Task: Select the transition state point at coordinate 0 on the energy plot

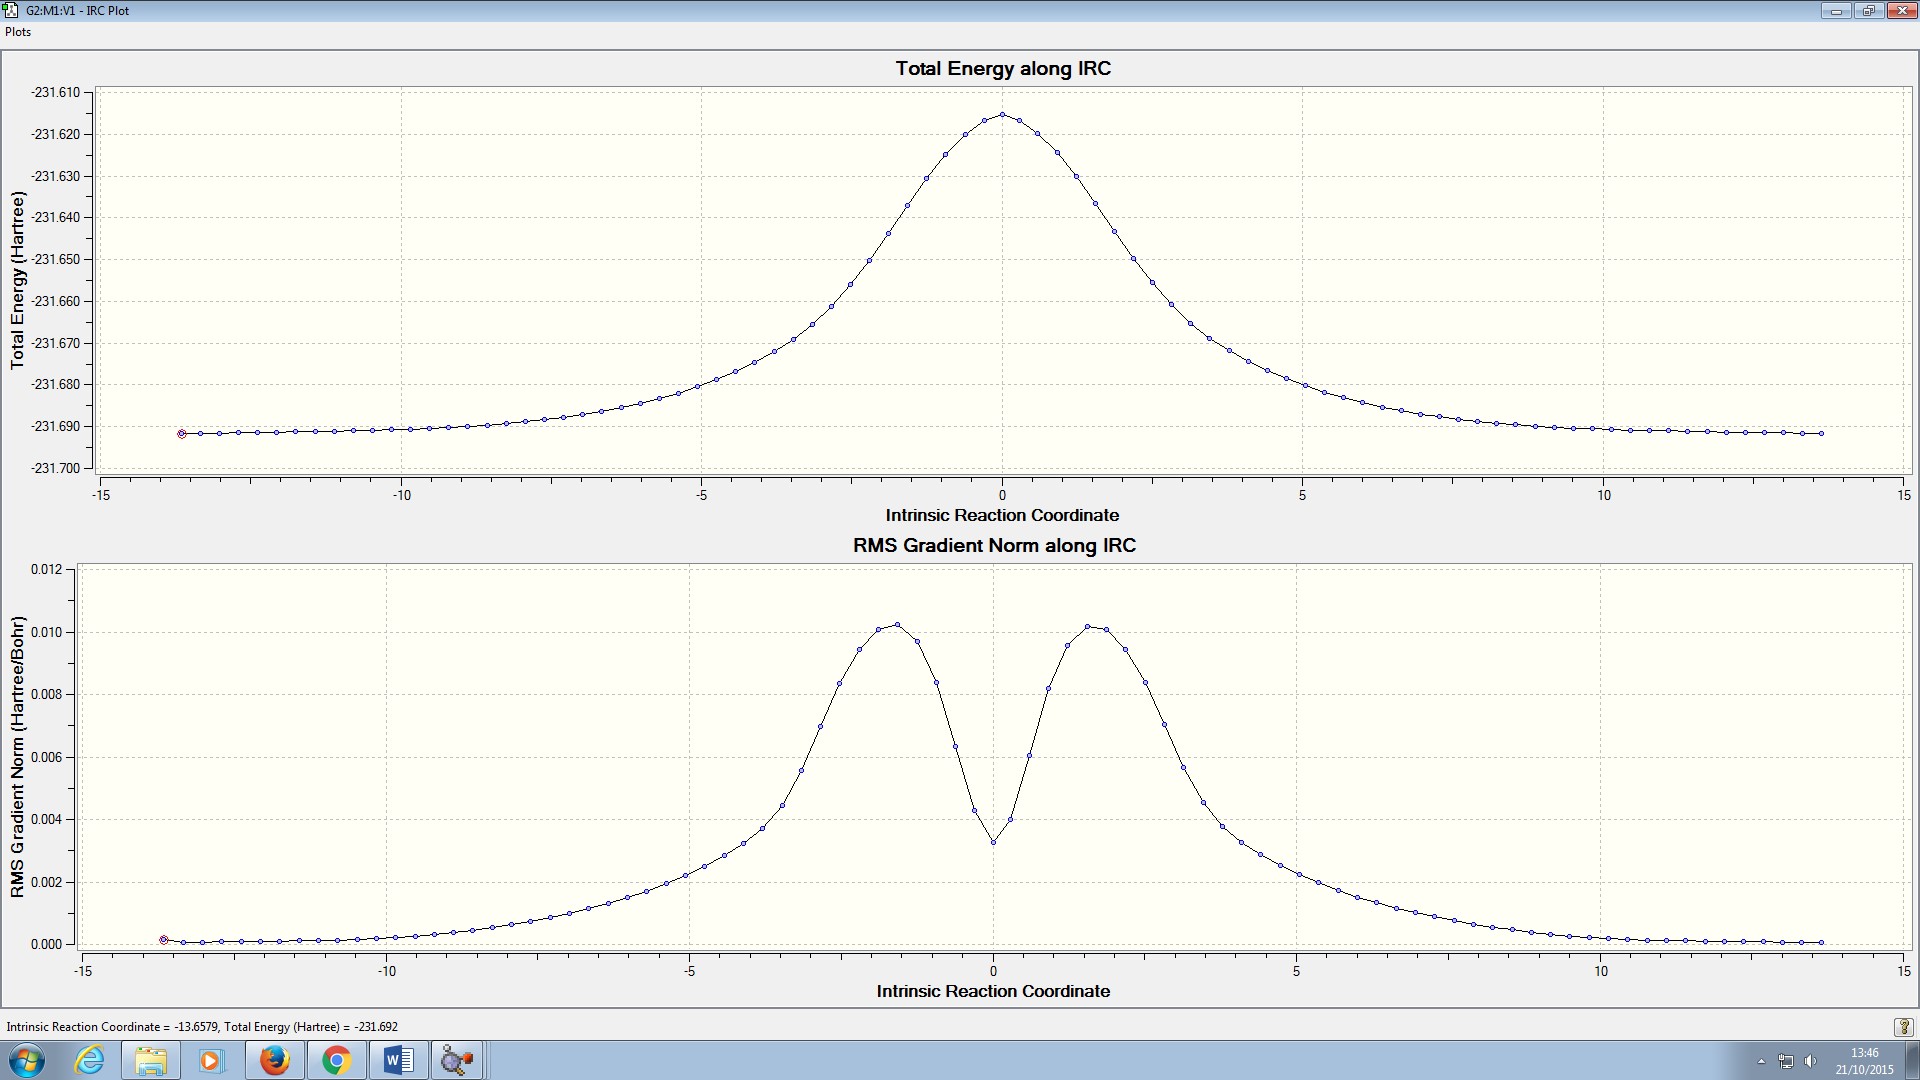Action: (1003, 115)
